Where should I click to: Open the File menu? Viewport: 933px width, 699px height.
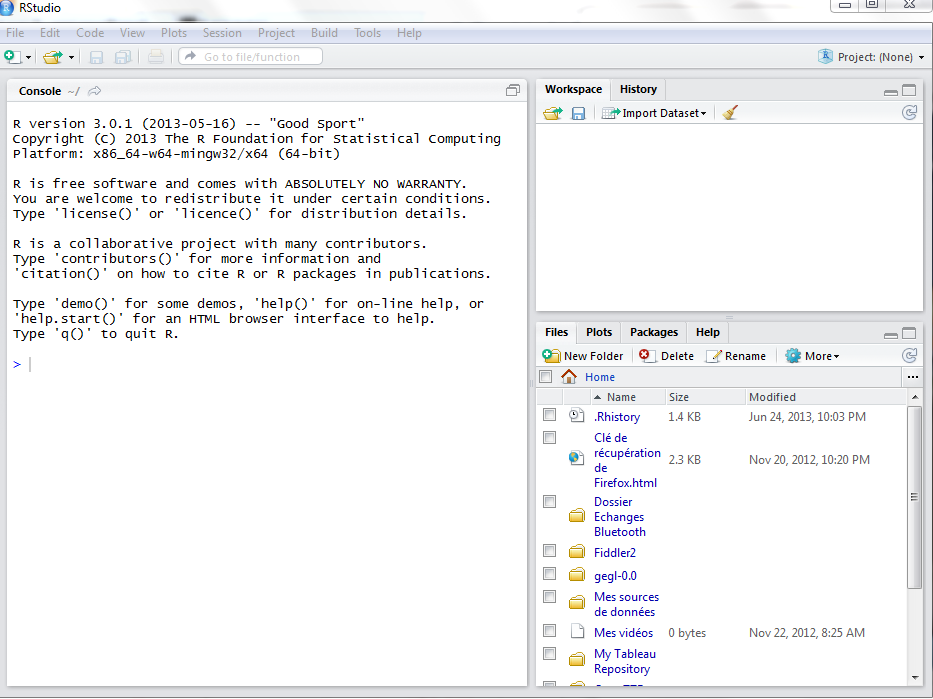15,33
